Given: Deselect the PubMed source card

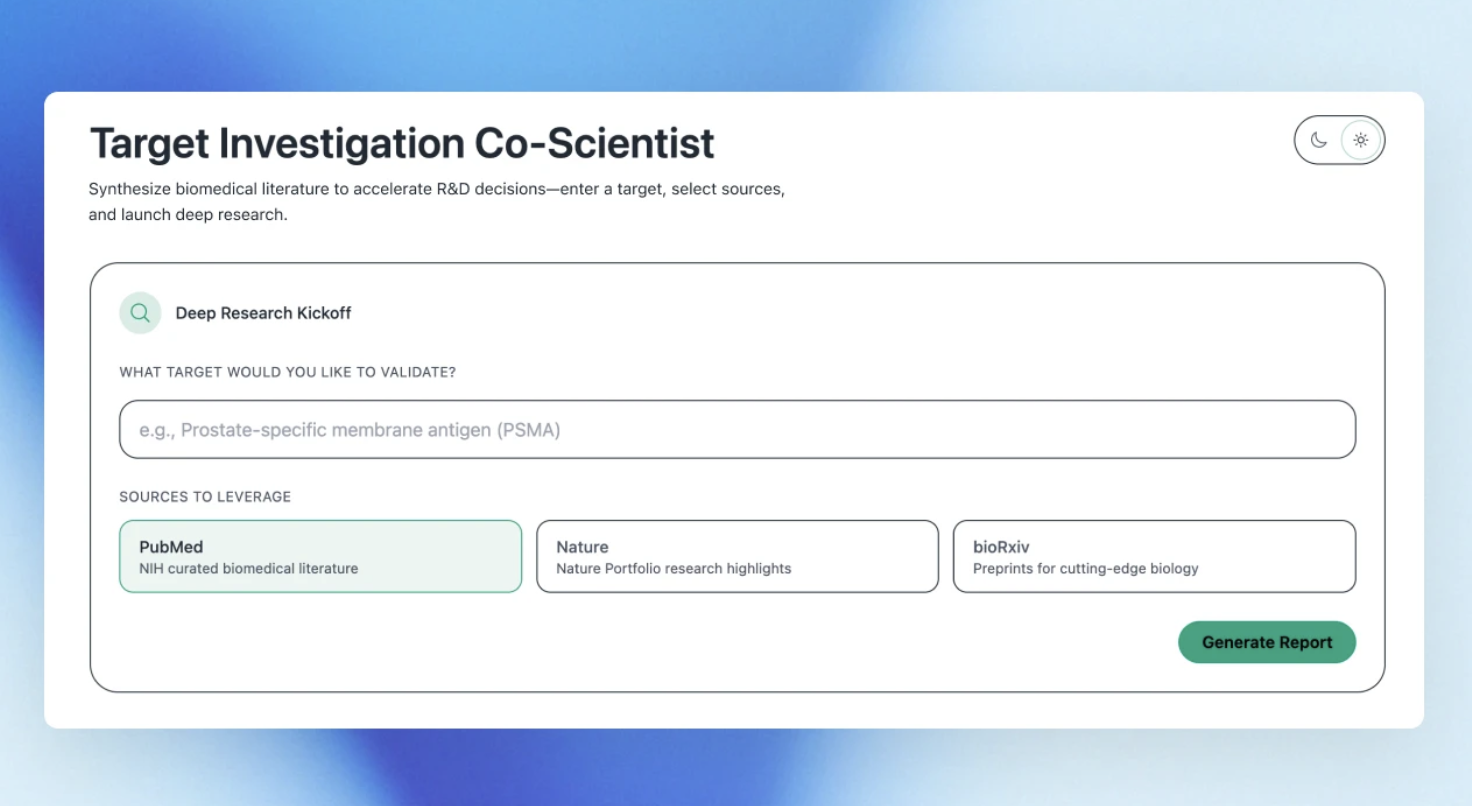Looking at the screenshot, I should (x=320, y=556).
